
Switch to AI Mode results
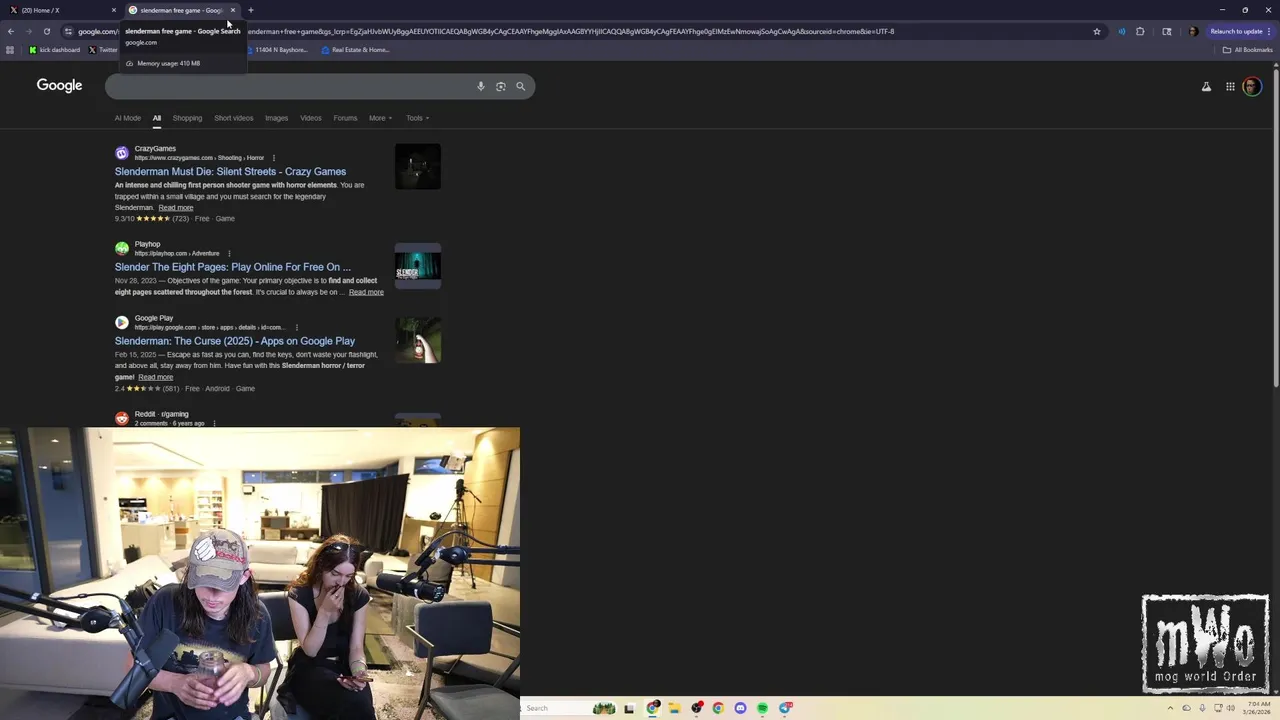tap(128, 118)
